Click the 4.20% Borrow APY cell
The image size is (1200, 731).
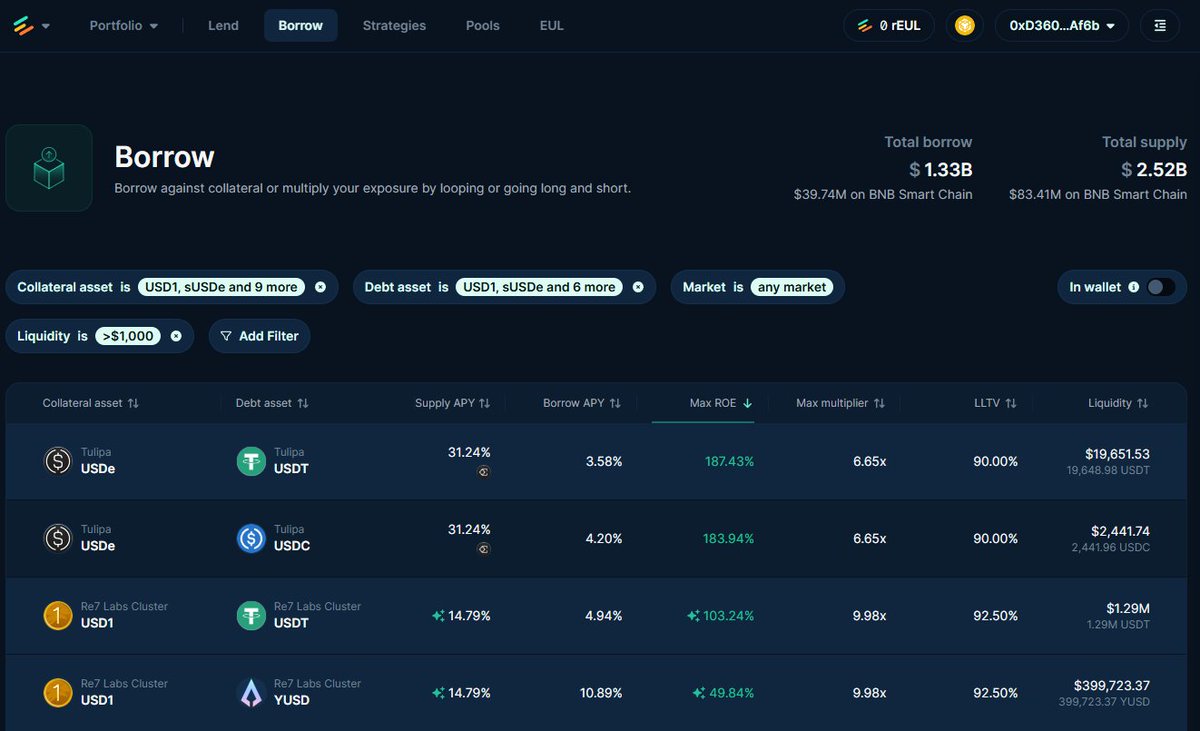604,538
